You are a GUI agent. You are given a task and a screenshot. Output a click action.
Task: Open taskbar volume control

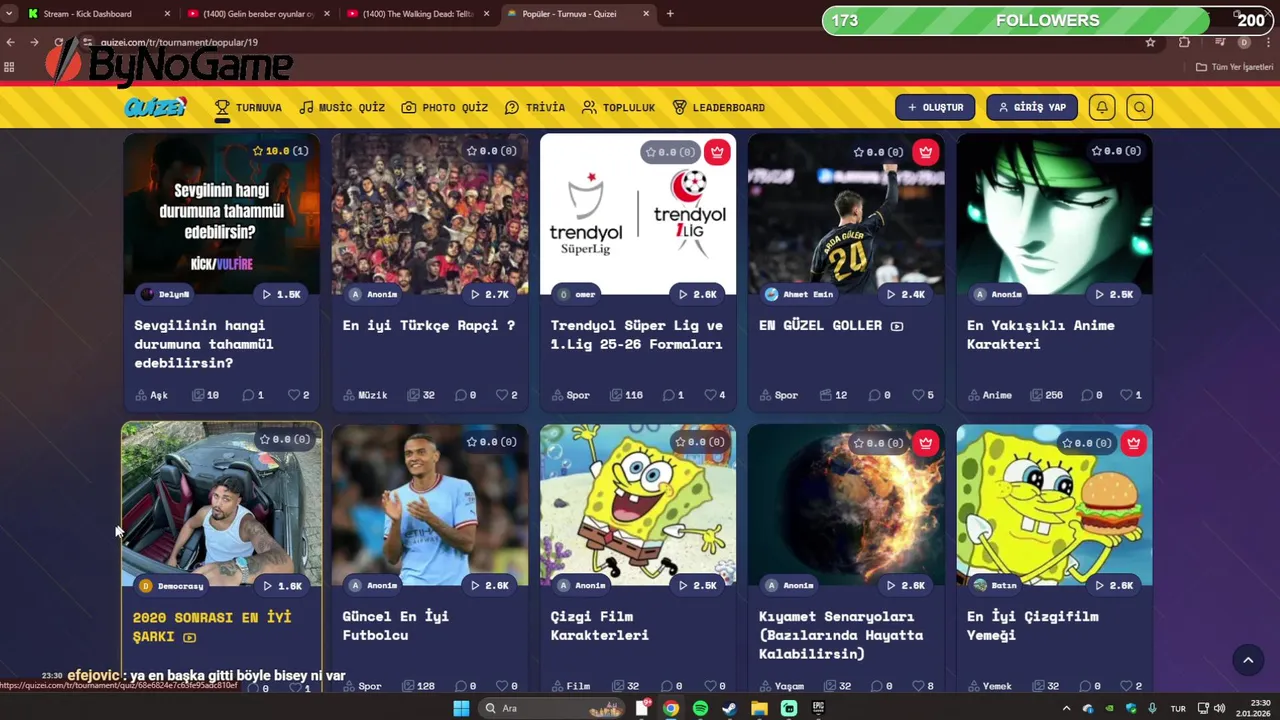pyautogui.click(x=1219, y=708)
